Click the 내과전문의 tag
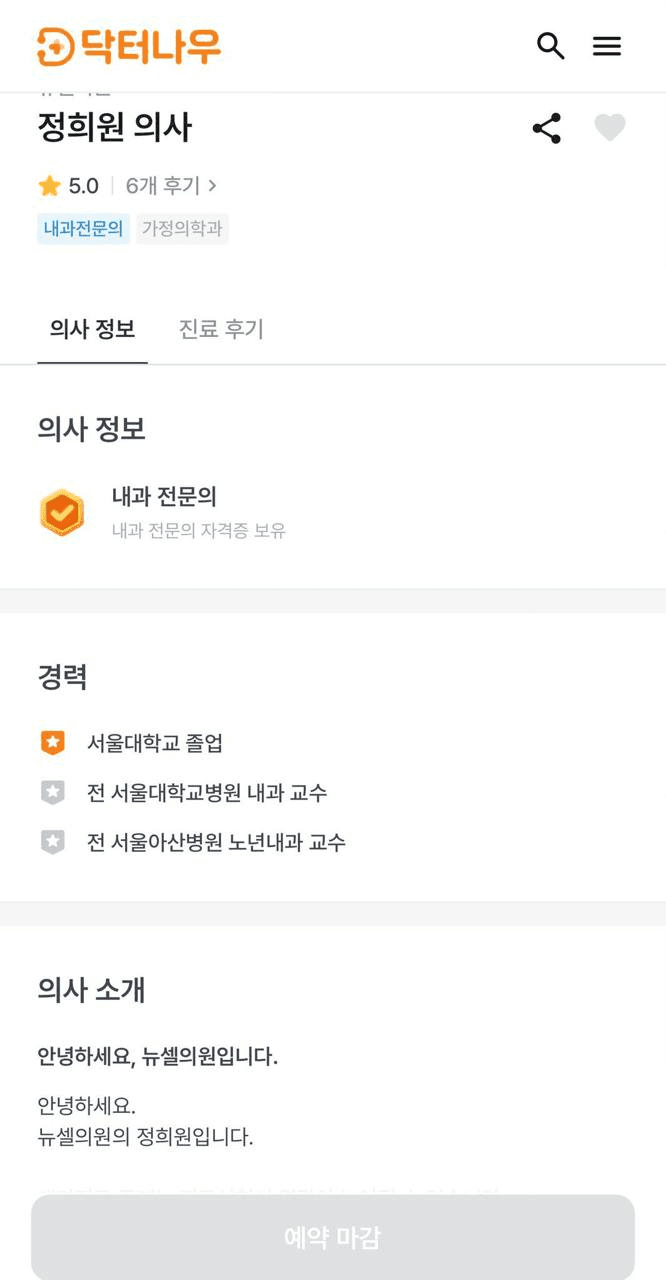 tap(83, 229)
